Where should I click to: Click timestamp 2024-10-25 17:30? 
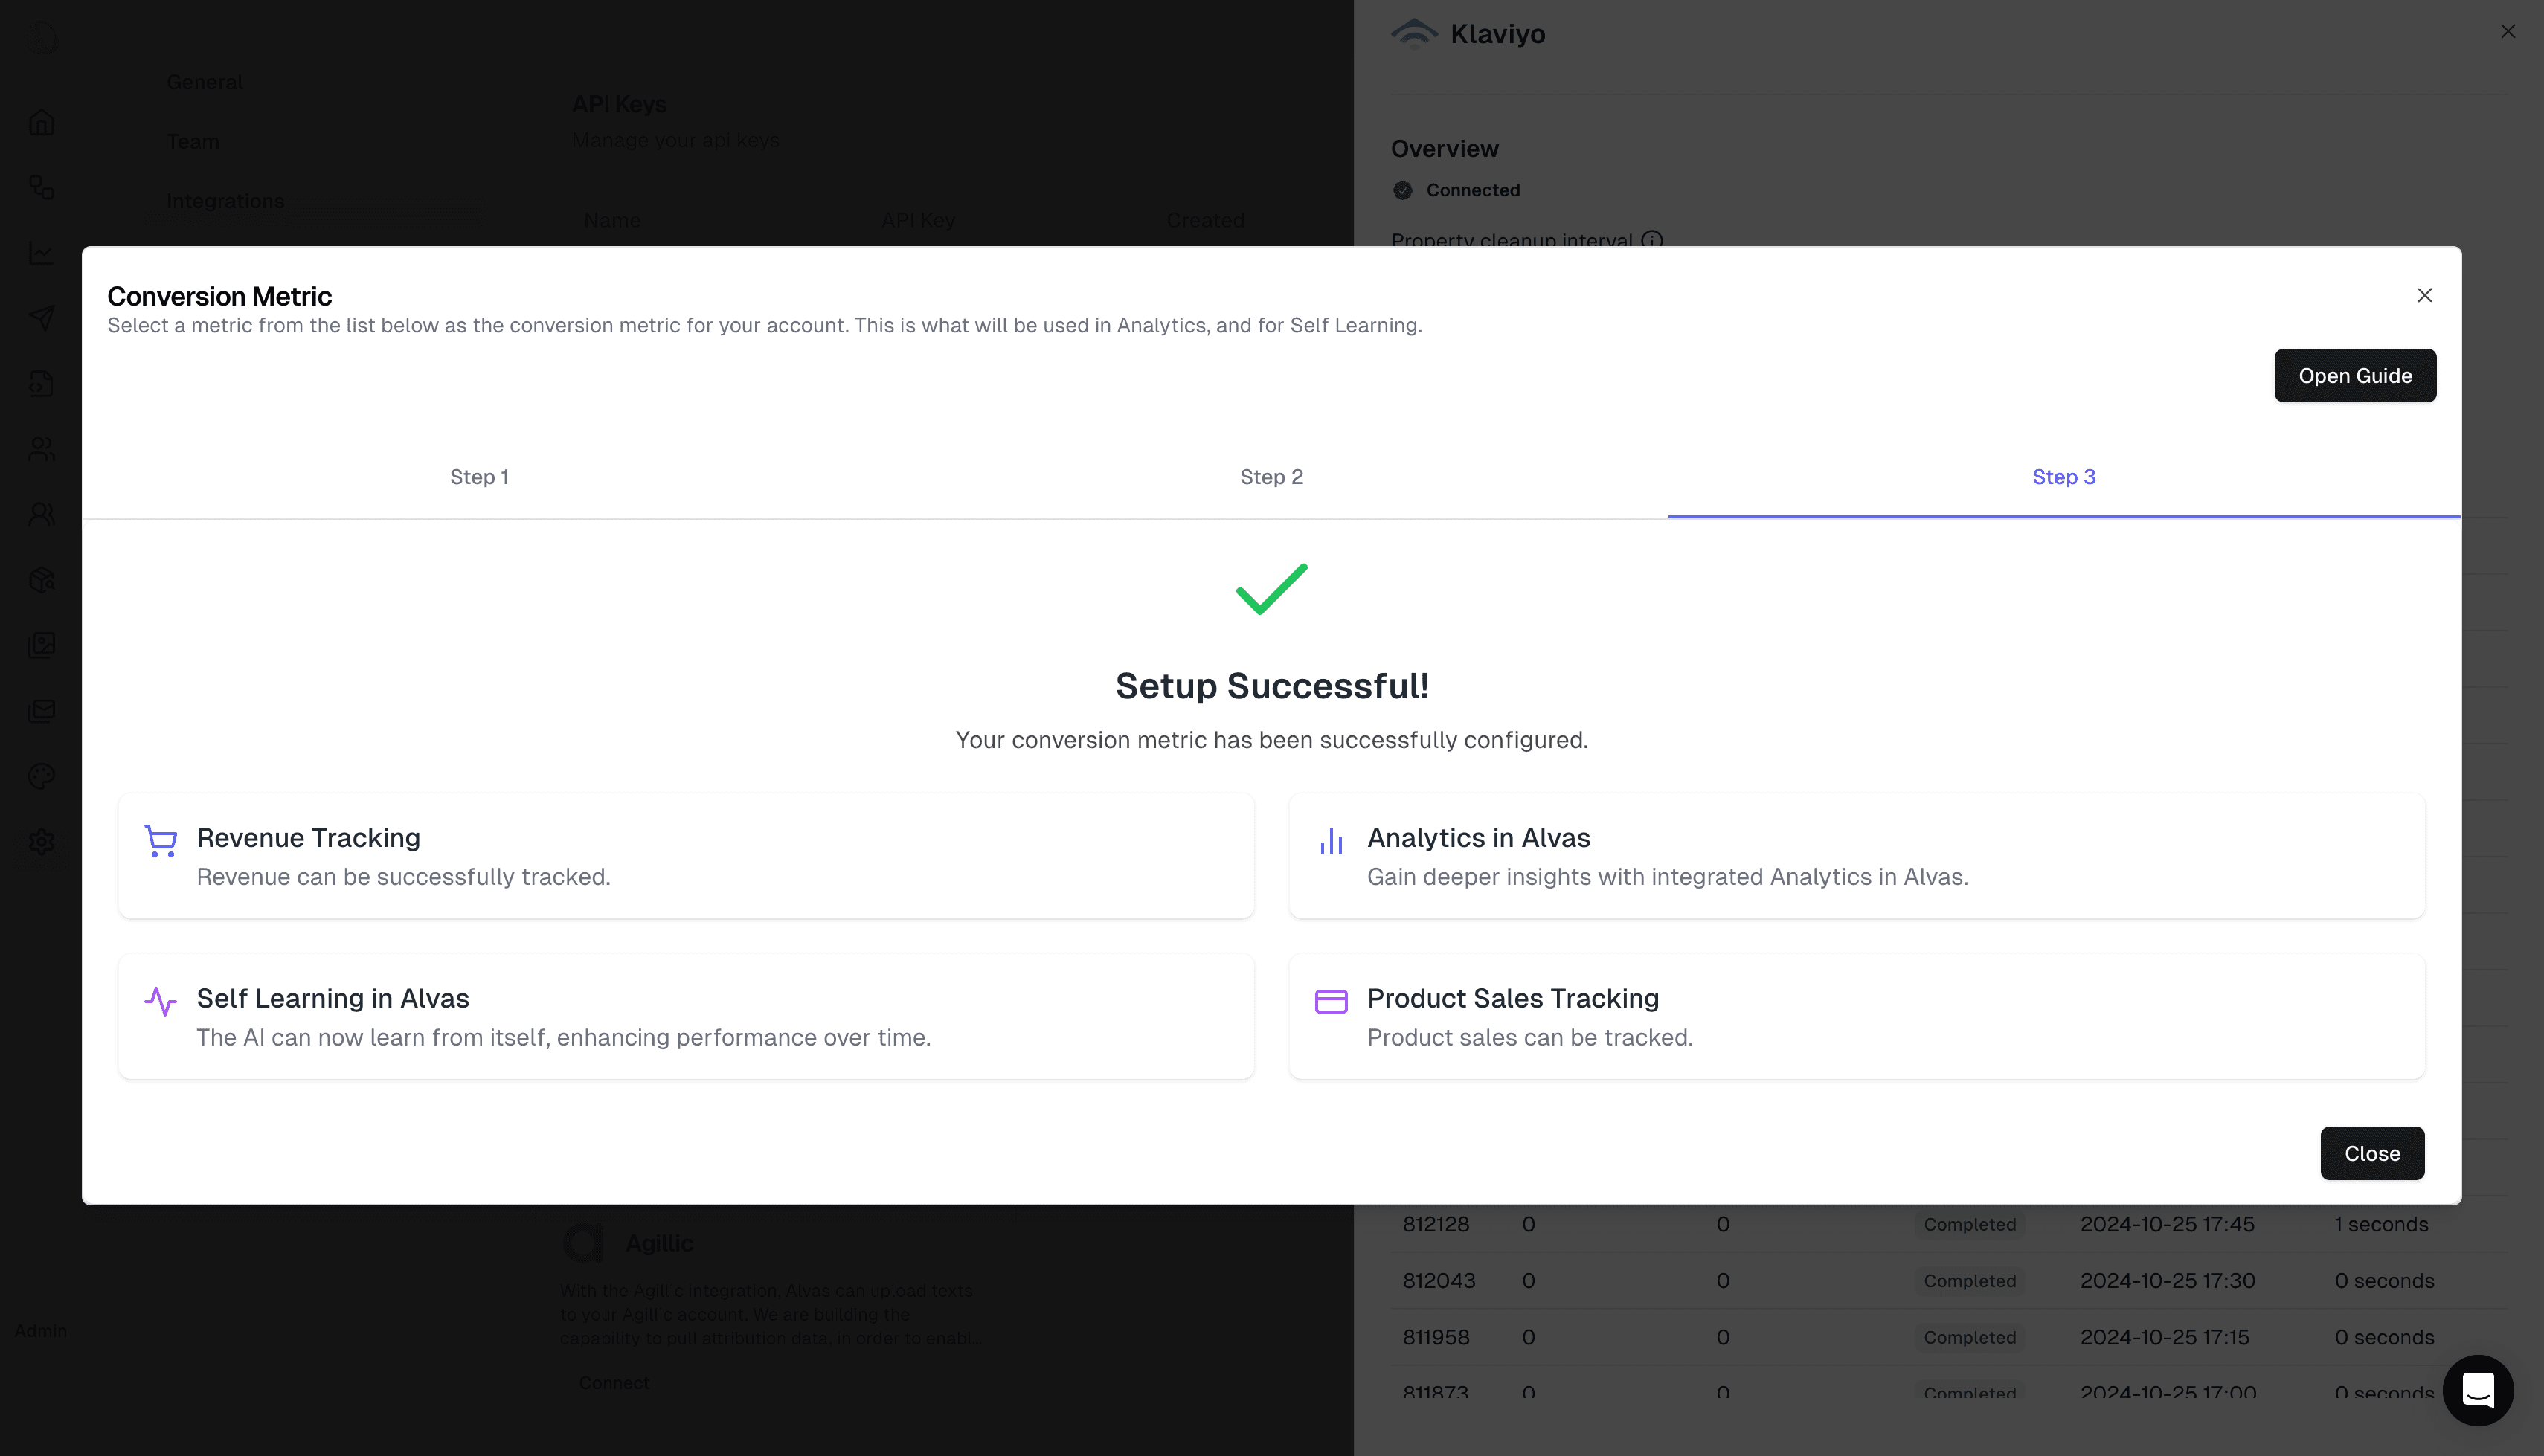point(2167,1280)
